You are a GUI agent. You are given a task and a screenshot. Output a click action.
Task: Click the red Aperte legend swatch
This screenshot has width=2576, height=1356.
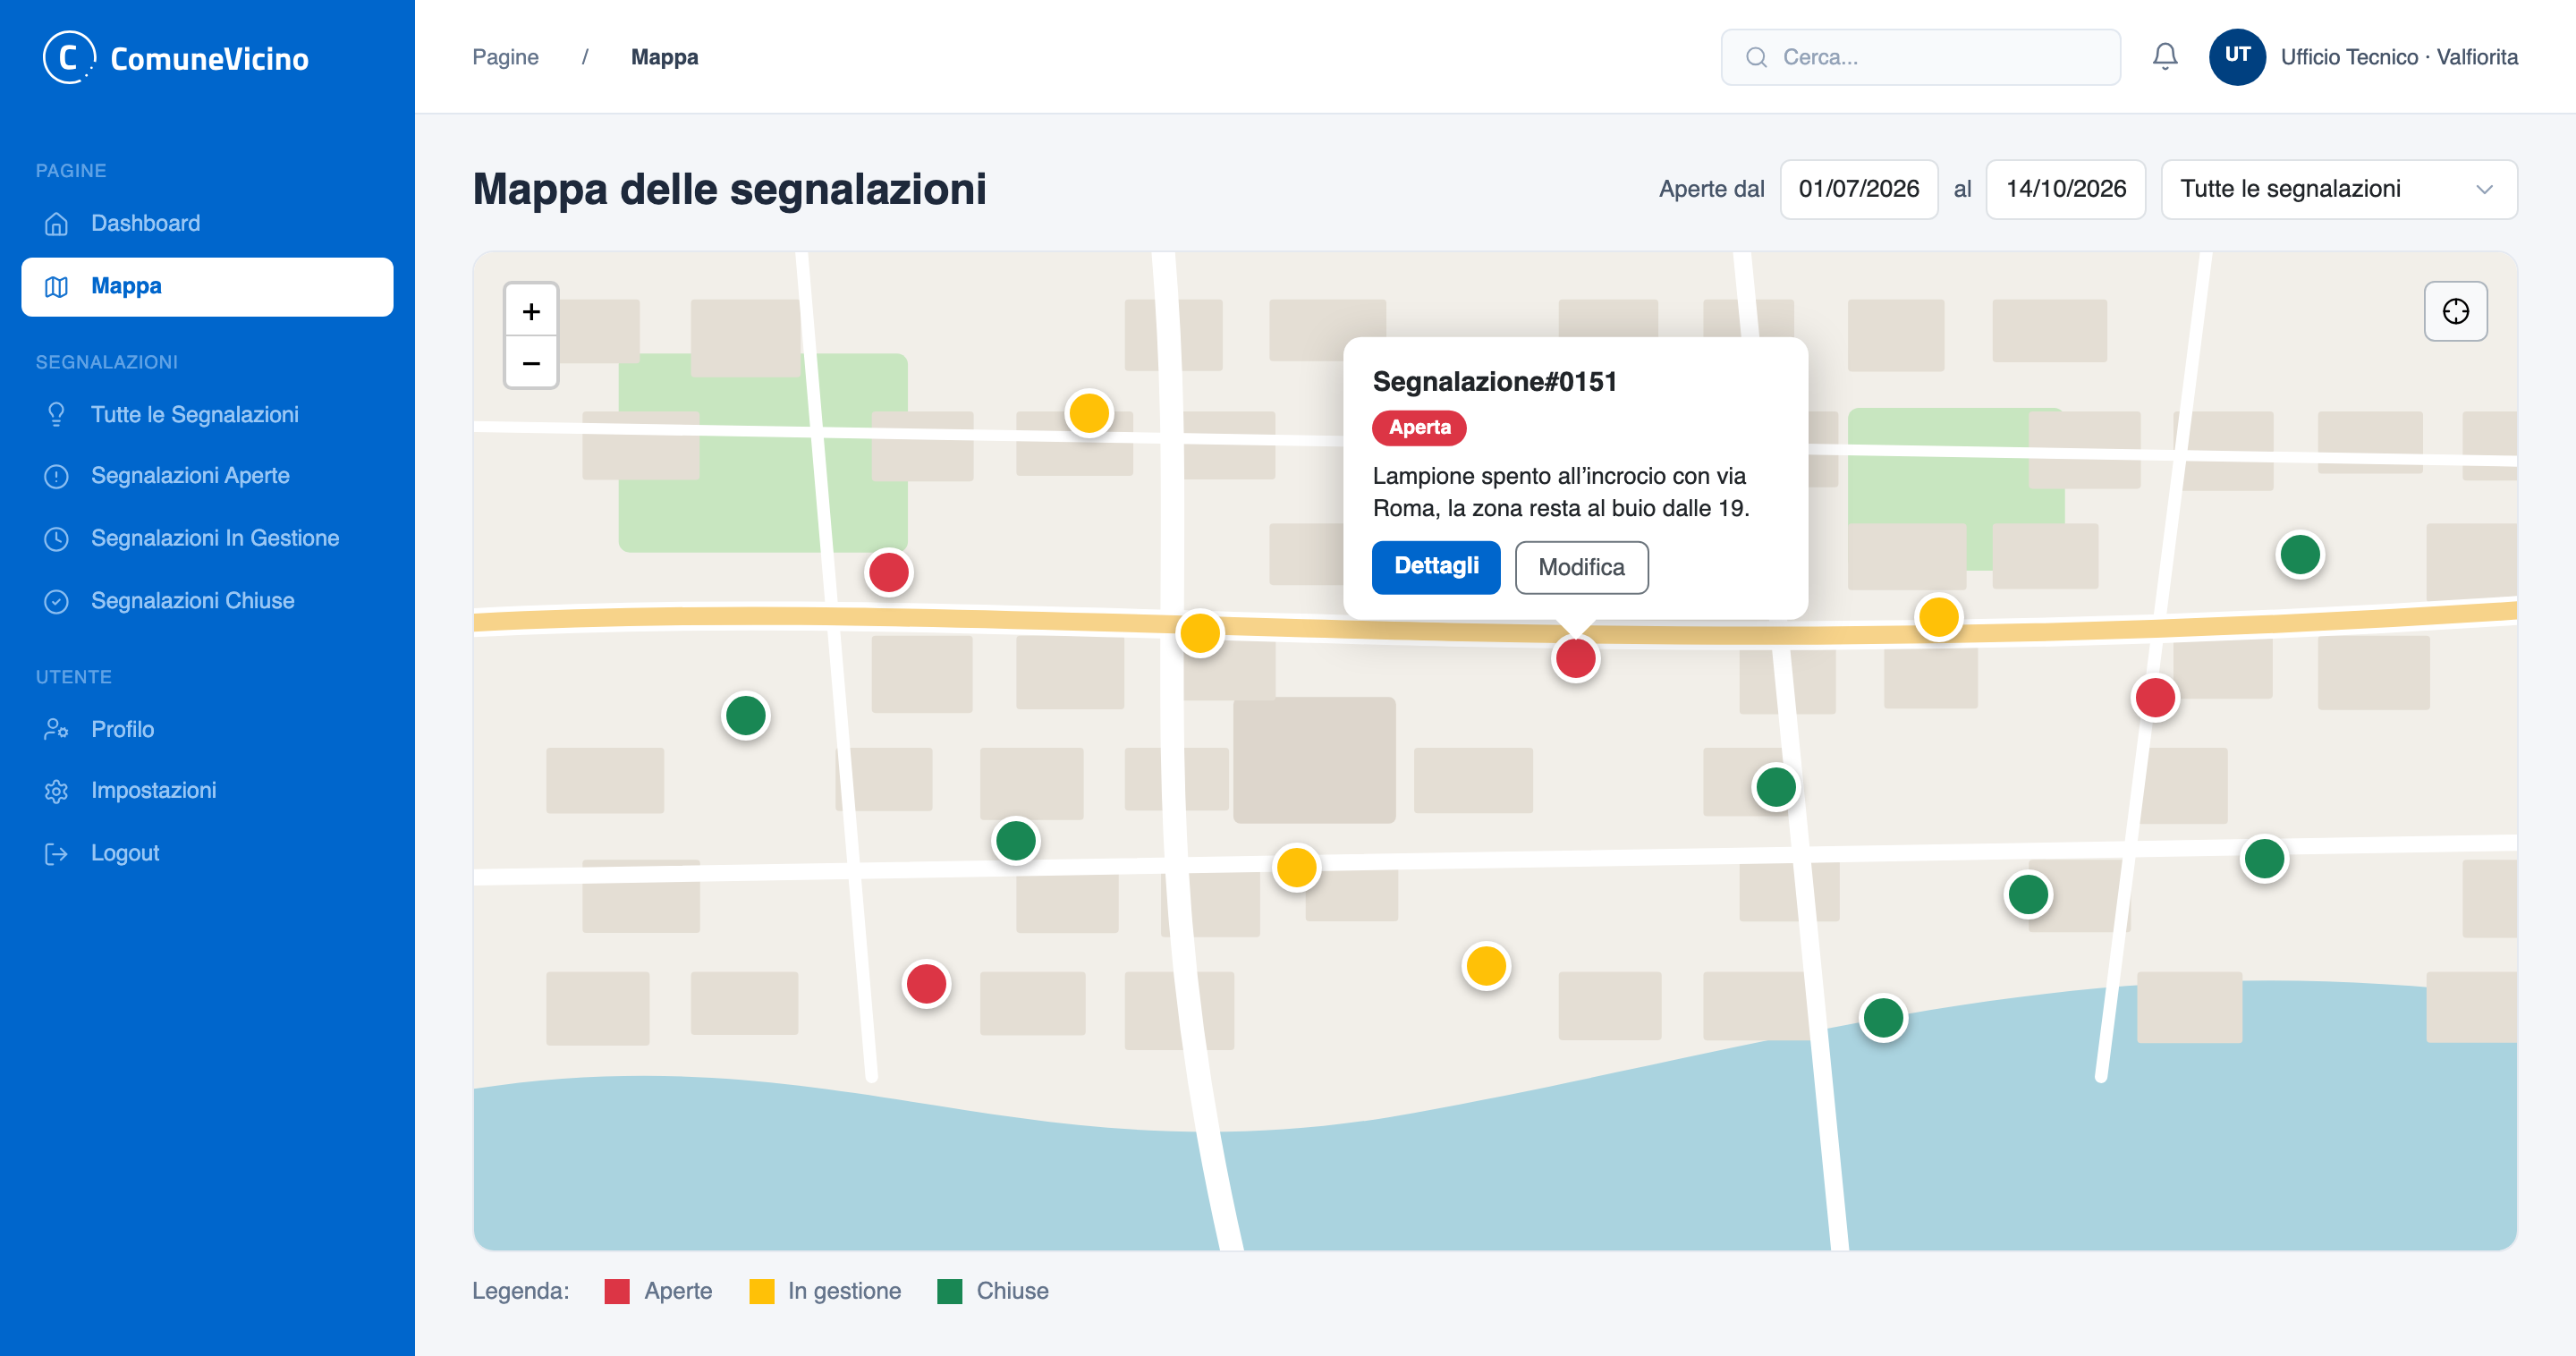(617, 1291)
